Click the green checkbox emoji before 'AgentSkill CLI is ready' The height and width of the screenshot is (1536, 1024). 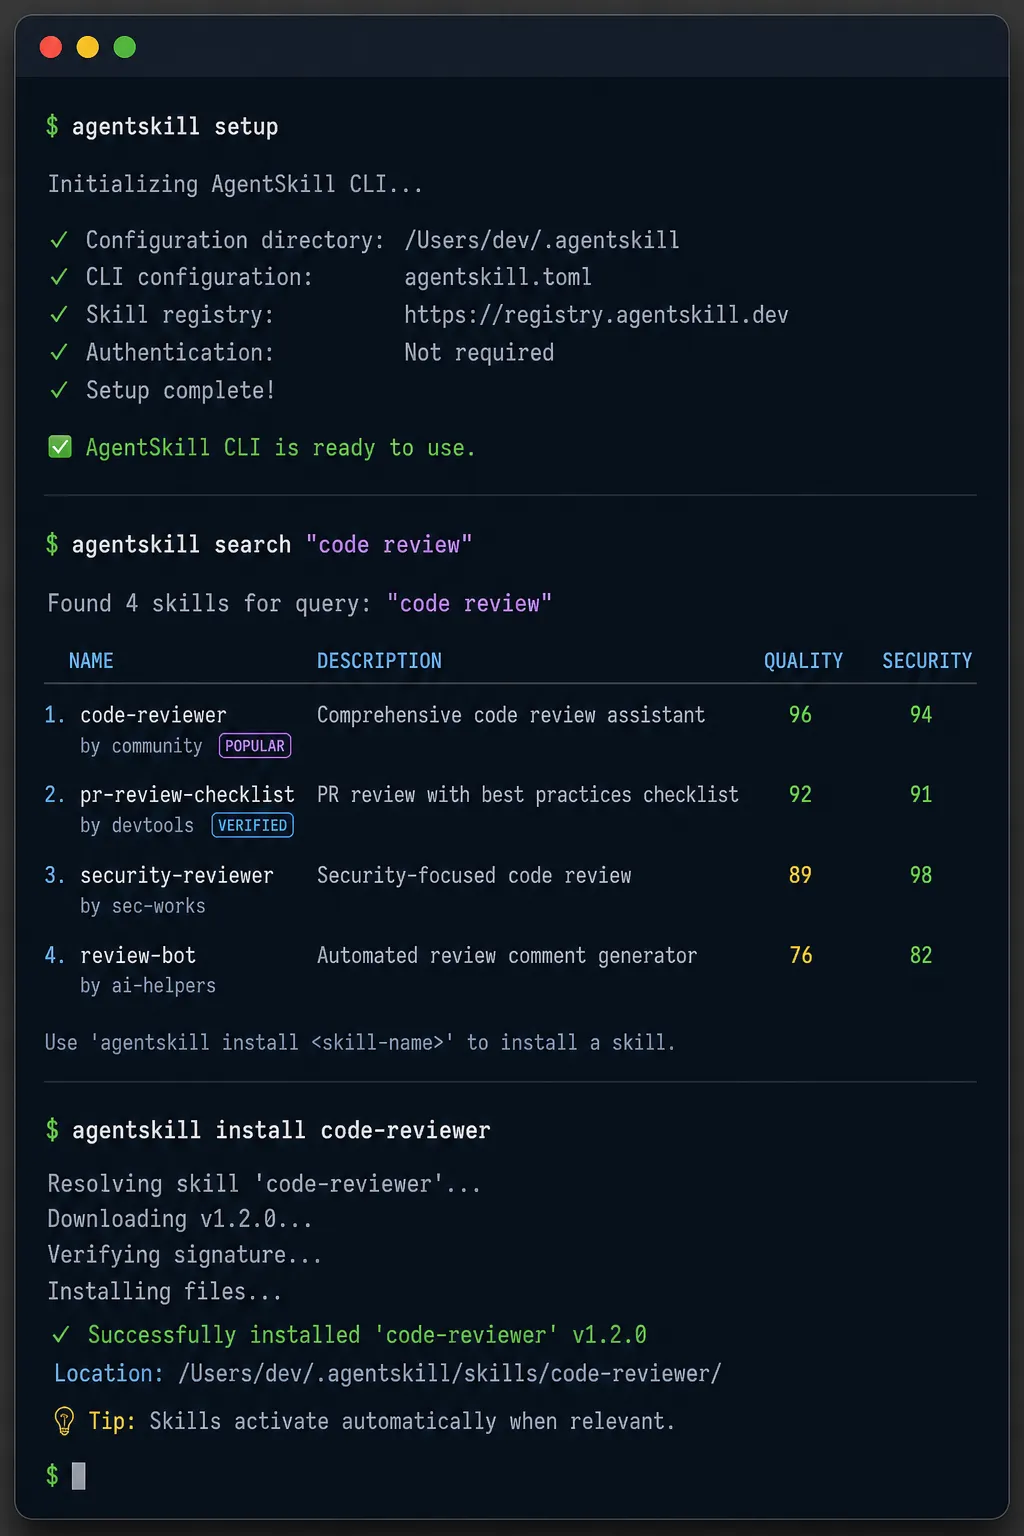coord(60,447)
